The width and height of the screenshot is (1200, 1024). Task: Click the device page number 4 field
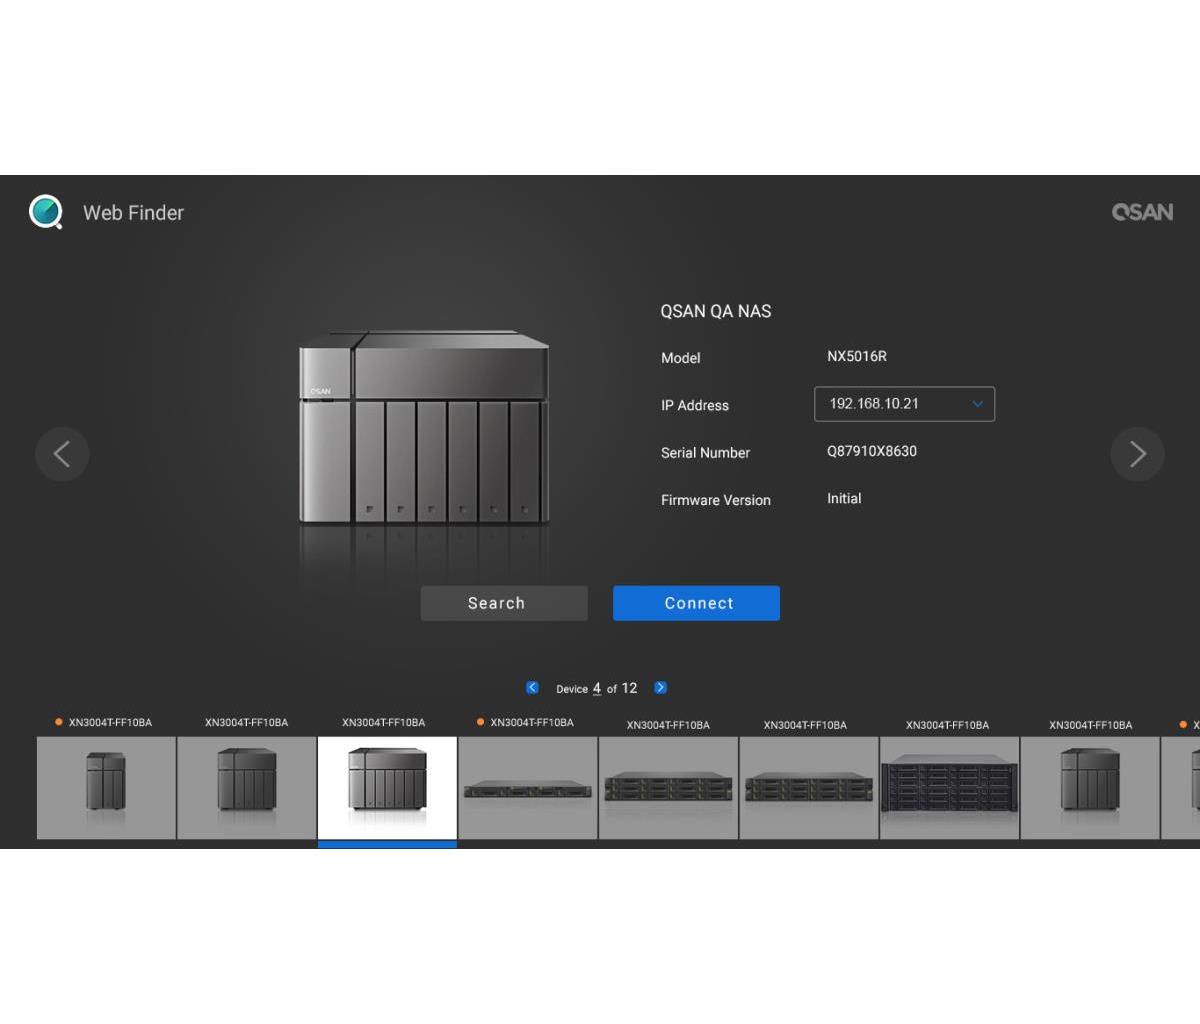click(x=597, y=688)
